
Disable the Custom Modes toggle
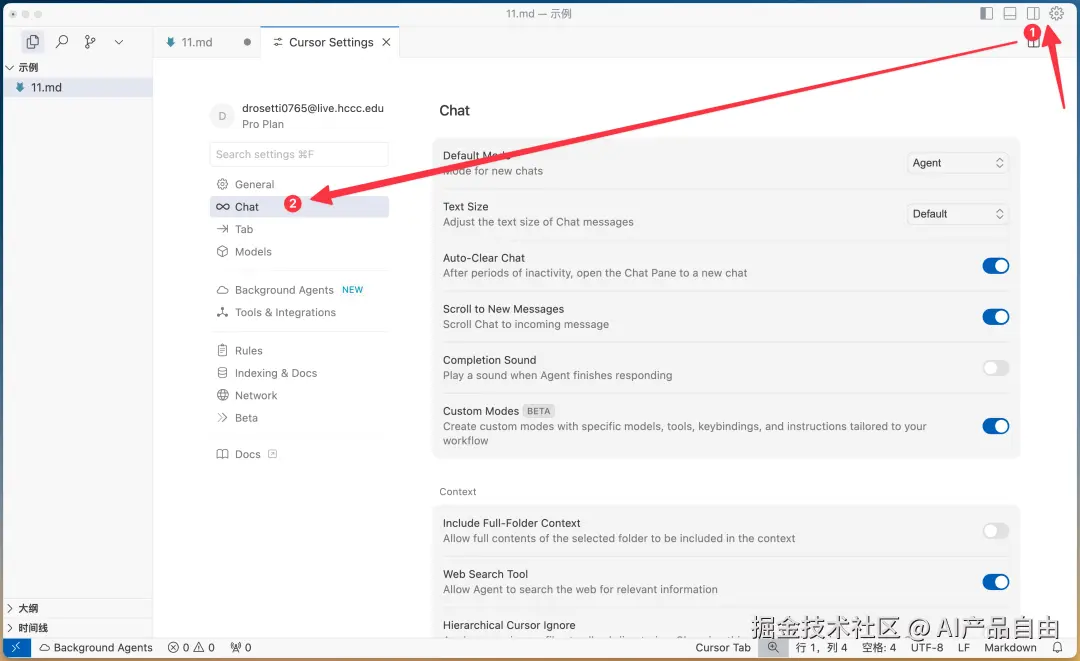995,426
